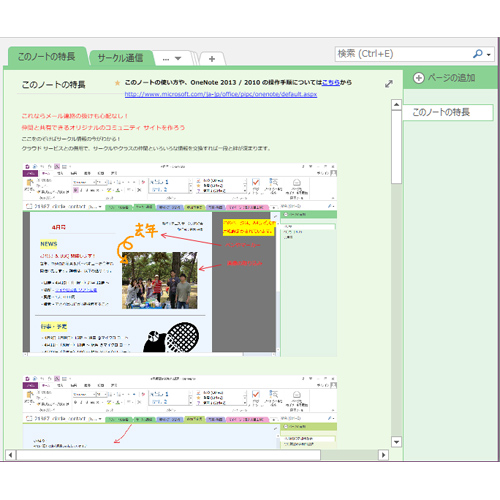Image resolution: width=500 pixels, height=500 pixels.
Task: Select the first embedded OneNote screenshot image
Action: 180,260
